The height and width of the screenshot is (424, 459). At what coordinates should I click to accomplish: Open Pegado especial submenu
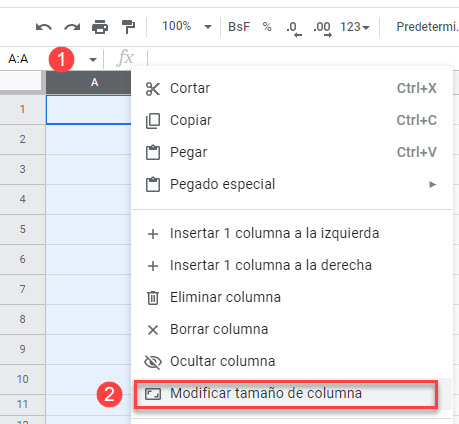(x=291, y=184)
